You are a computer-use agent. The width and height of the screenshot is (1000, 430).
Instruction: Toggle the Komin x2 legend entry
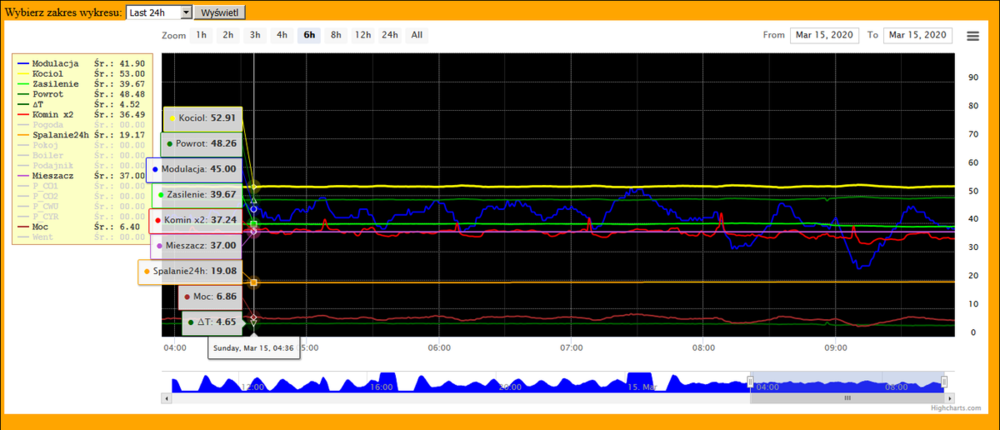click(52, 115)
